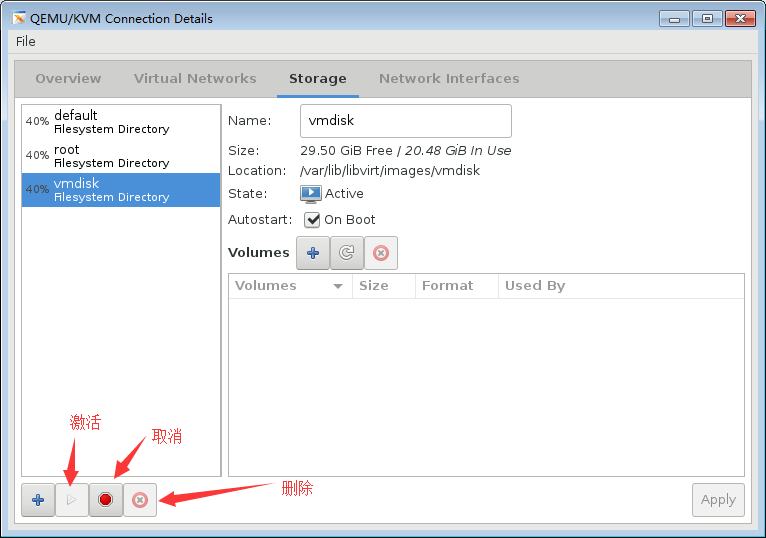
Task: Switch to the Overview tab
Action: pyautogui.click(x=68, y=79)
